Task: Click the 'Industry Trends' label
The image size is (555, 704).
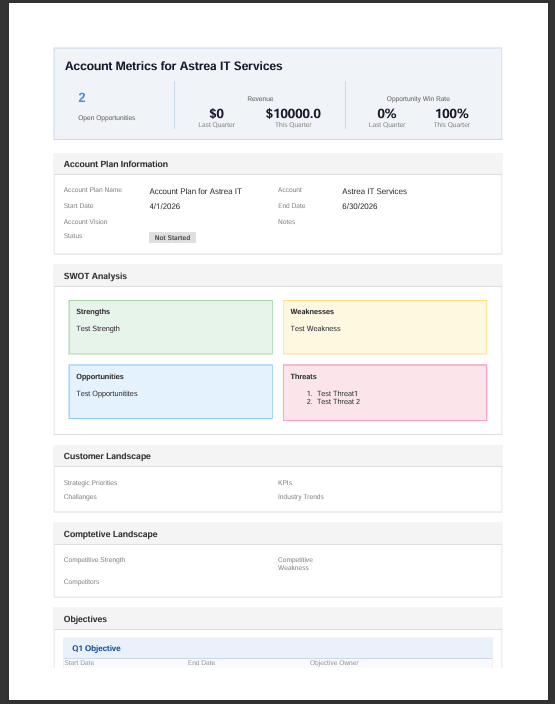Action: pyautogui.click(x=300, y=497)
